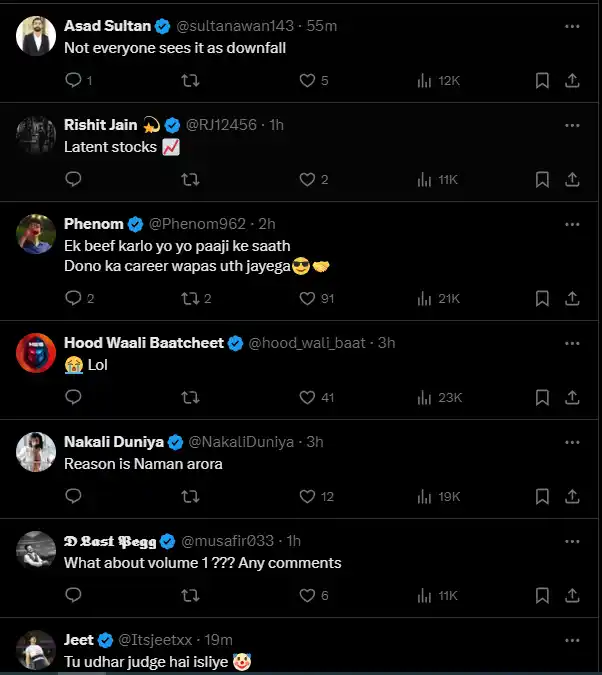The height and width of the screenshot is (675, 602).
Task: Open @hood_wali_baat profile handle
Action: [309, 343]
